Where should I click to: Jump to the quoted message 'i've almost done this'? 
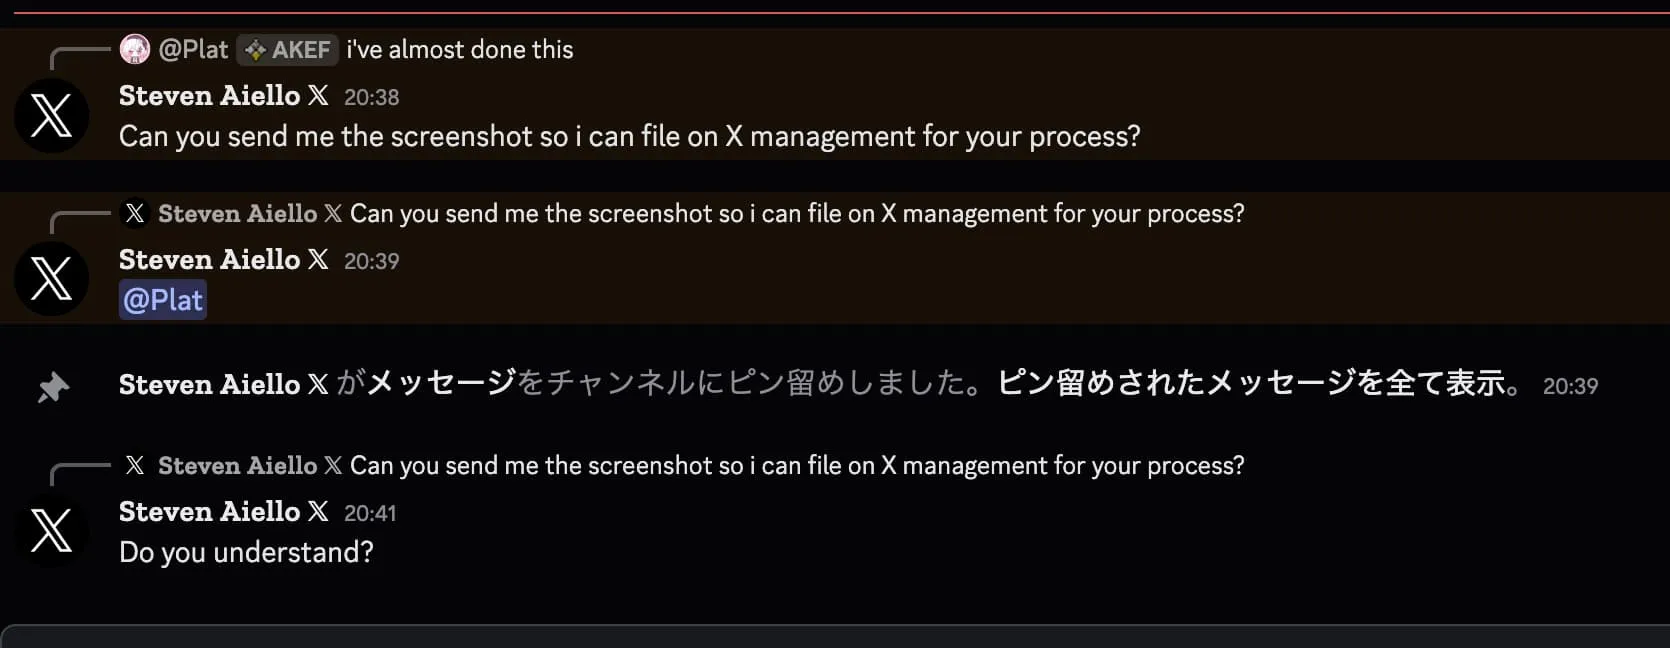pos(459,48)
